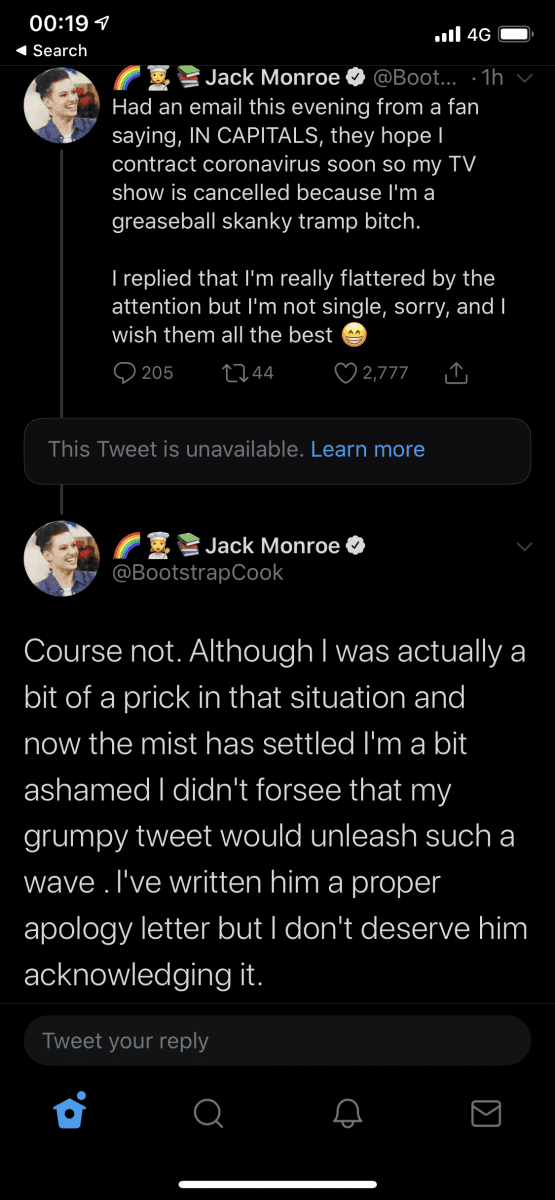Go back to Search
This screenshot has width=555, height=1200.
click(x=53, y=50)
